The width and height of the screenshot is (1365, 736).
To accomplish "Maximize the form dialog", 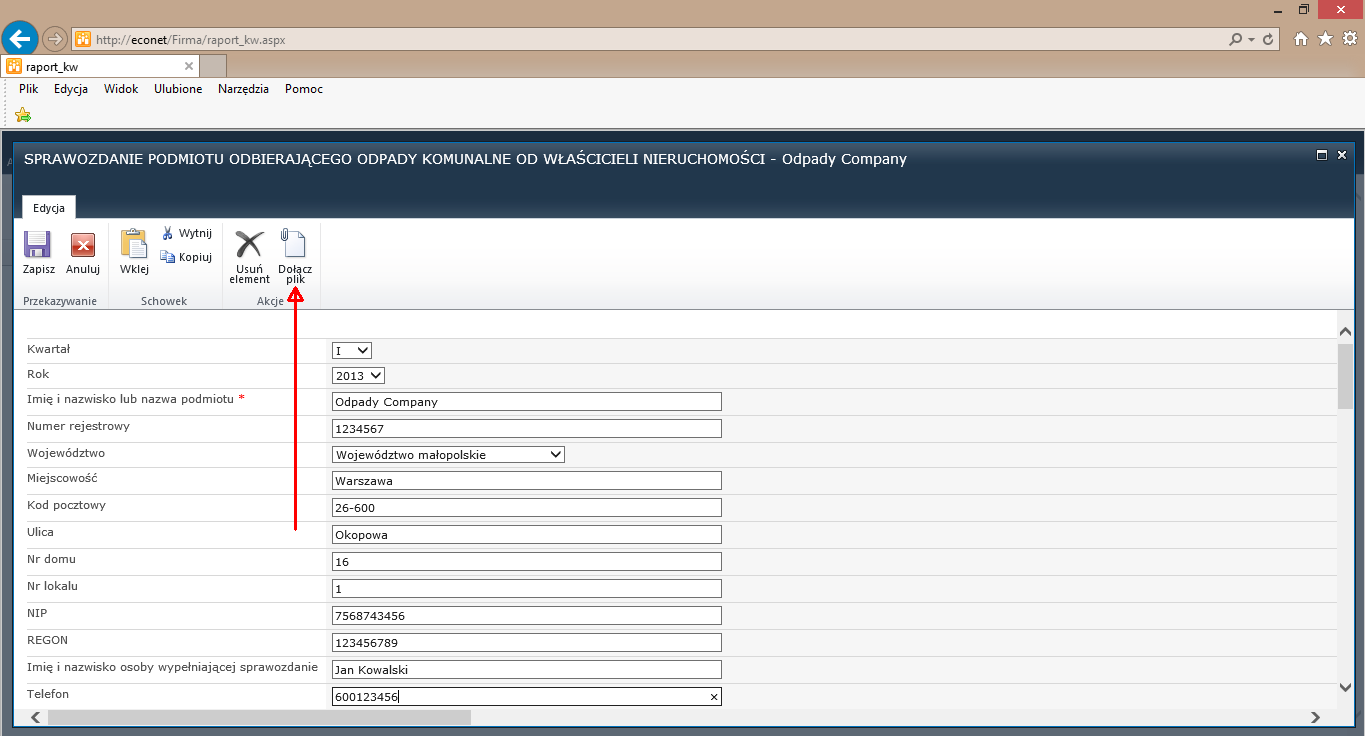I will pyautogui.click(x=1322, y=155).
